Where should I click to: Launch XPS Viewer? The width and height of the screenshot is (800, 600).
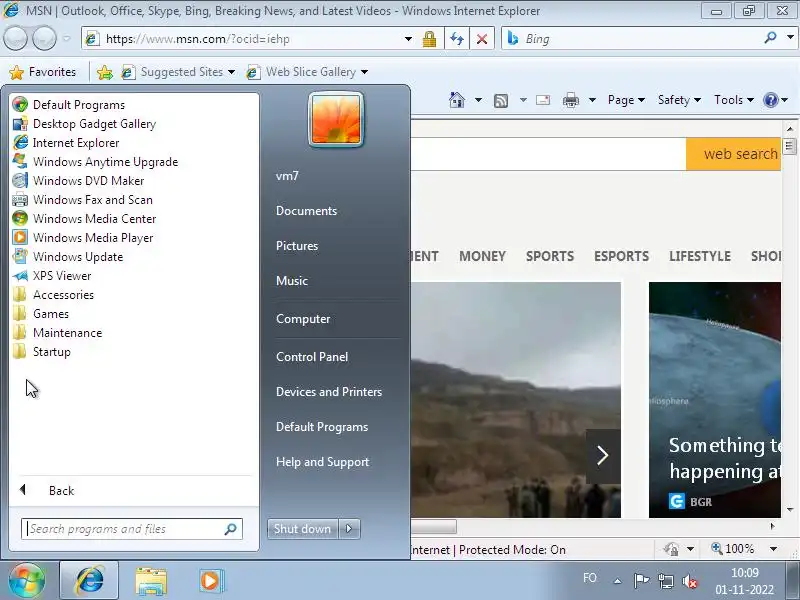click(52, 276)
